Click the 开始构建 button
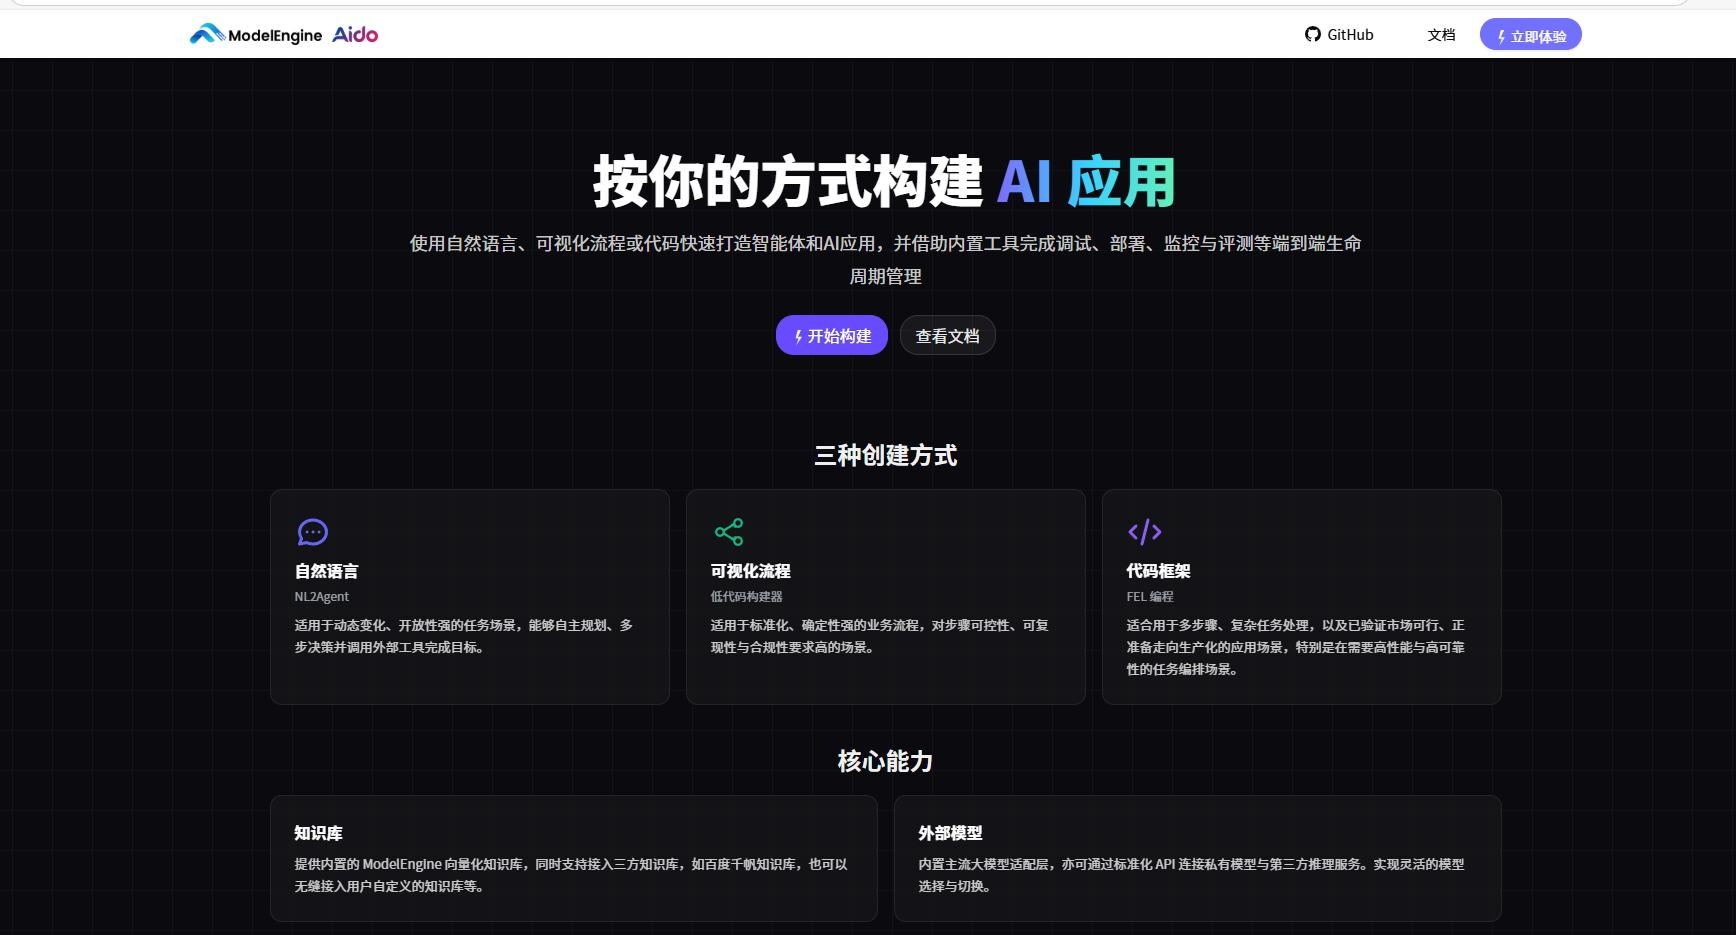1736x935 pixels. pyautogui.click(x=831, y=335)
